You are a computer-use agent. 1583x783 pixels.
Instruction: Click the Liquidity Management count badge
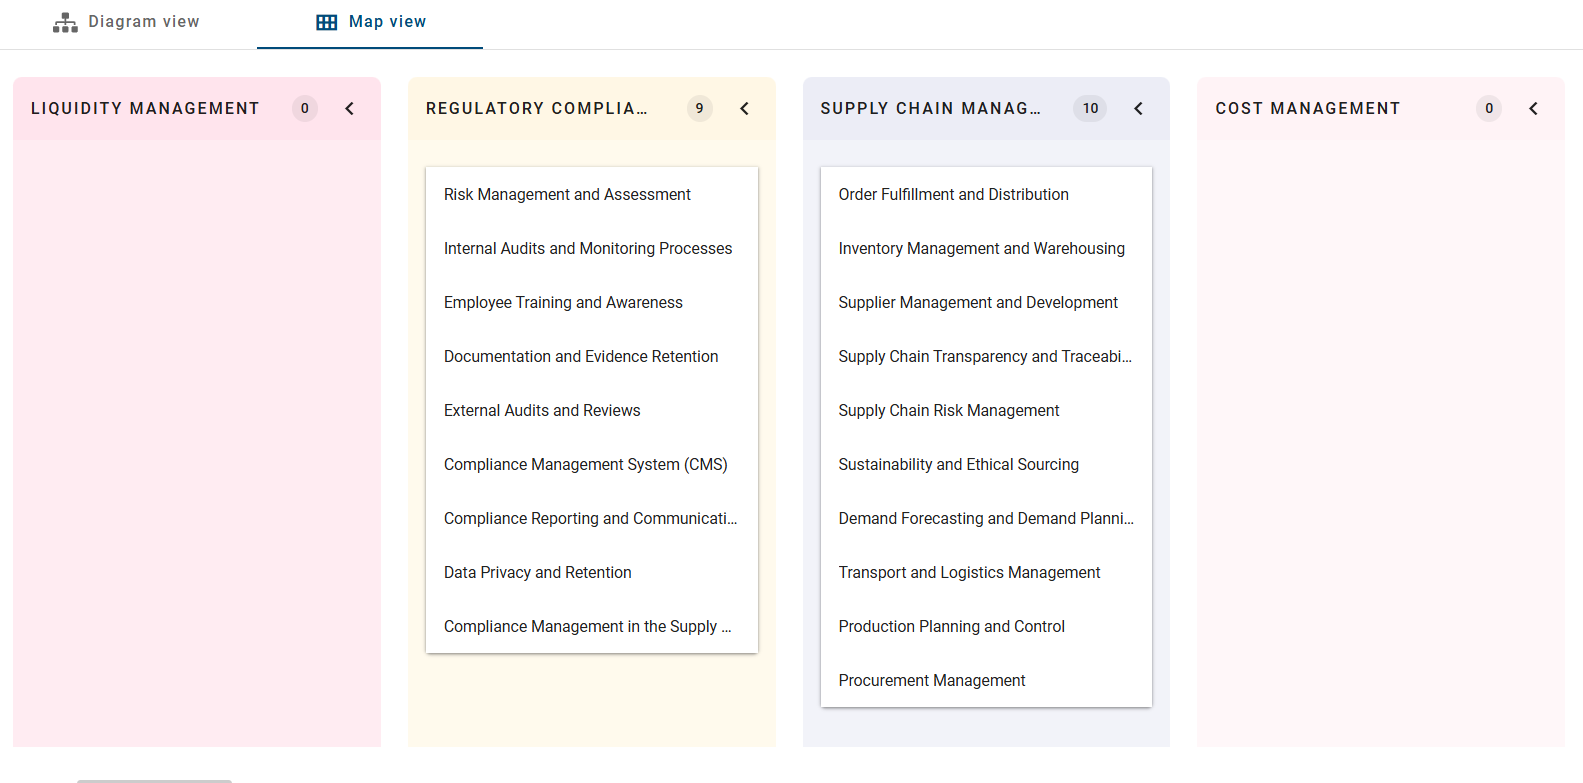click(305, 109)
